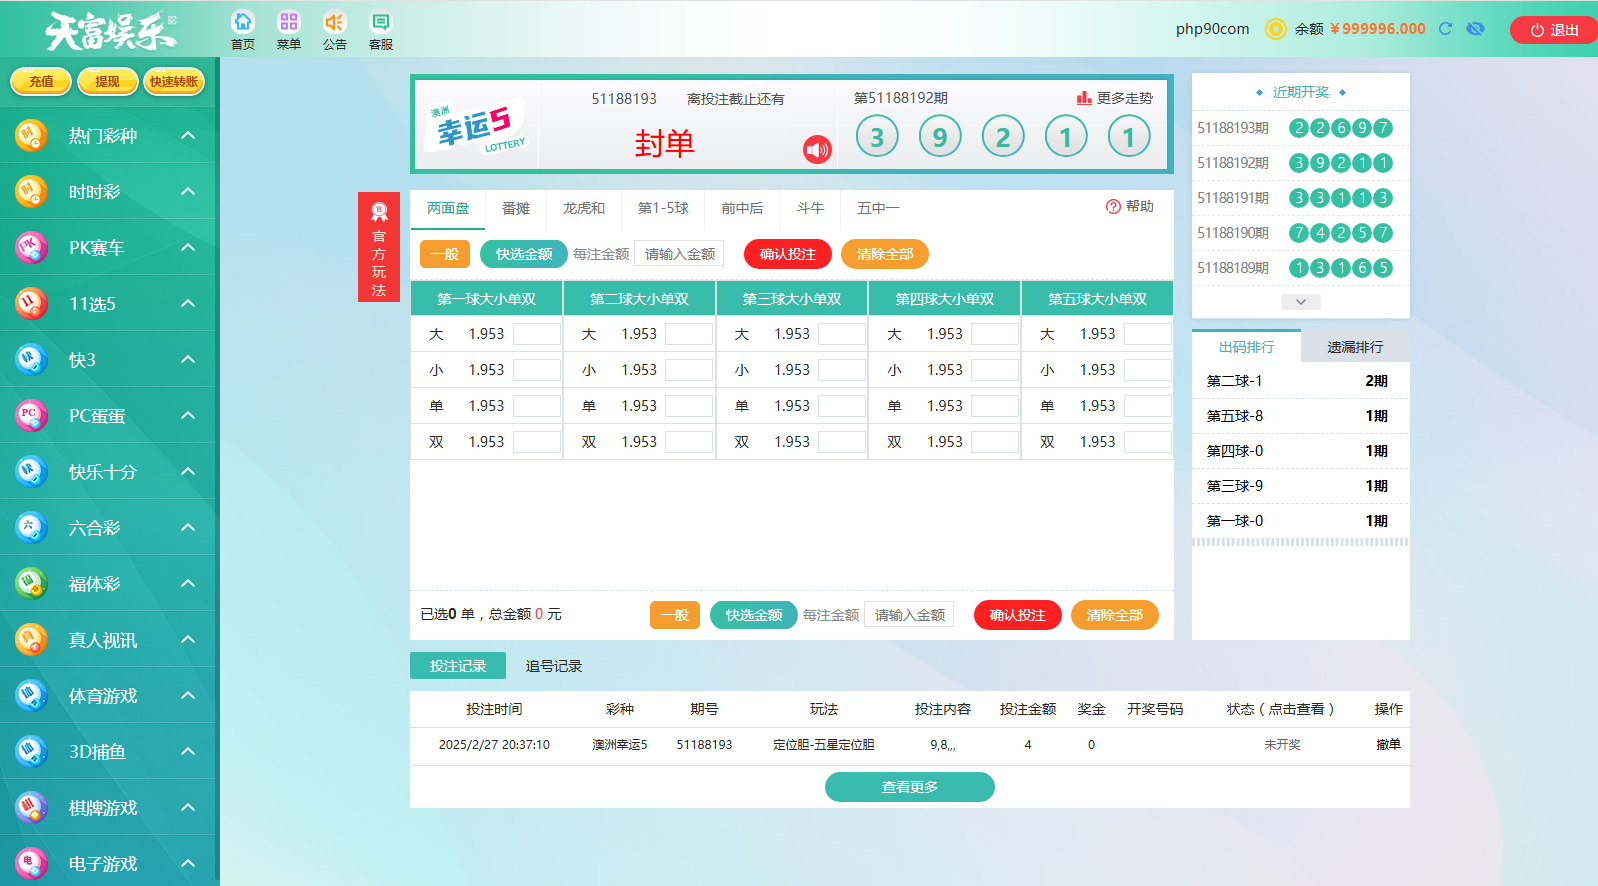Click the 首页 home icon
Viewport: 1598px width, 886px height.
click(x=243, y=22)
